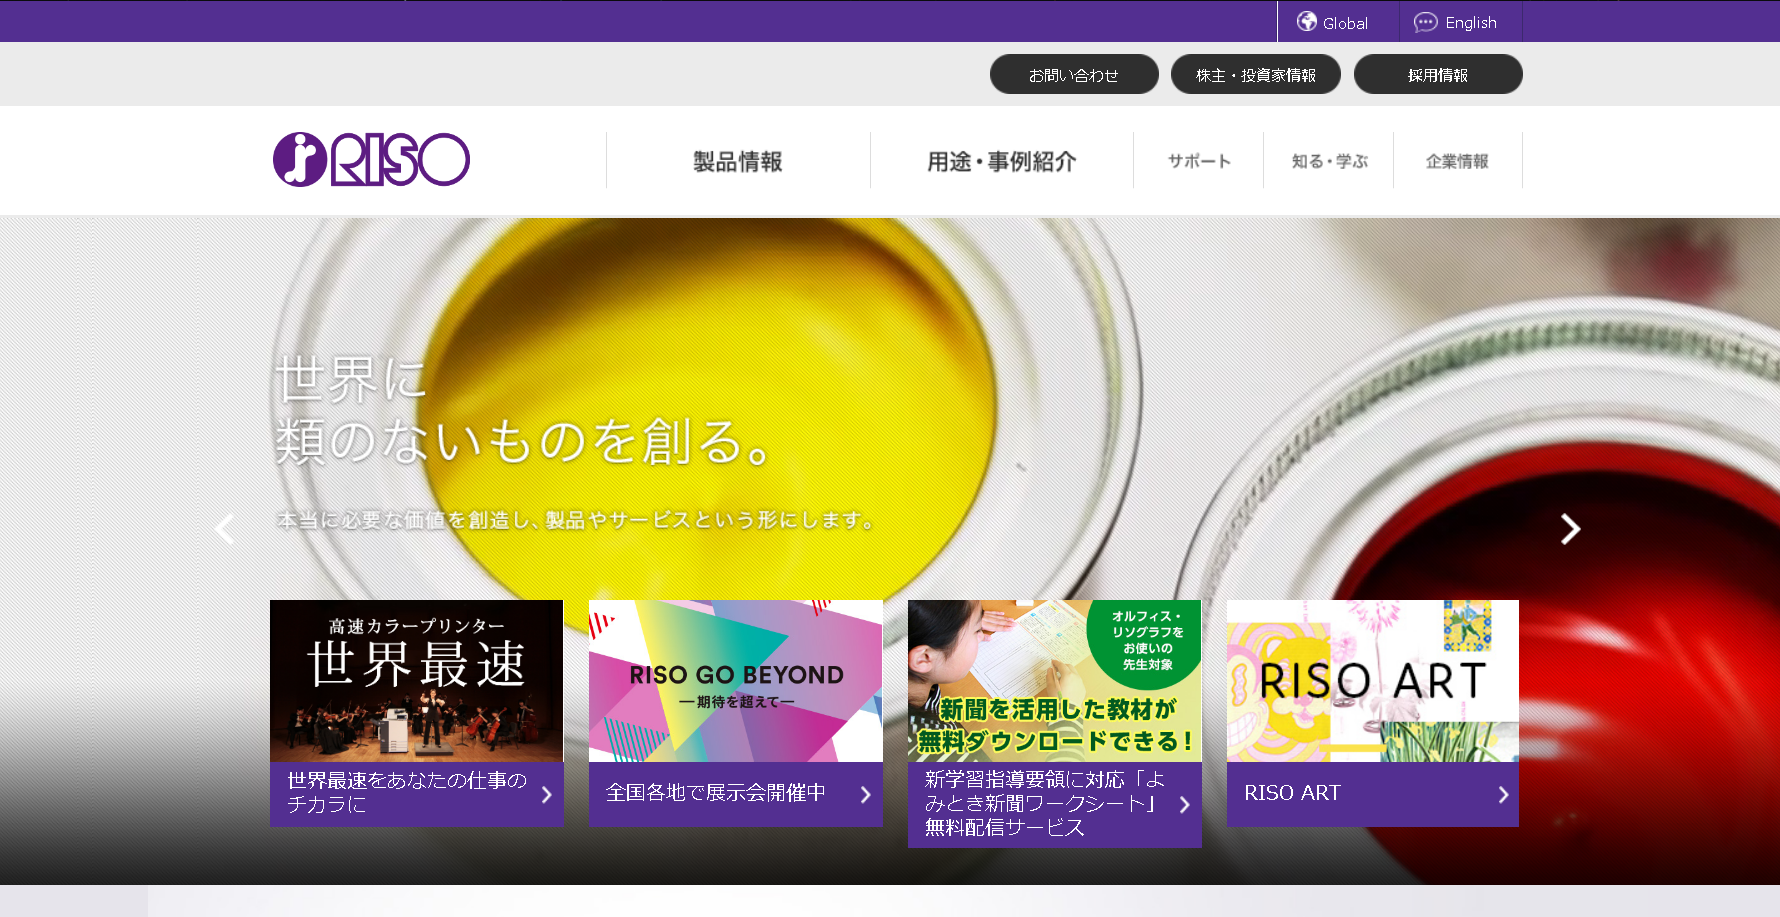
Task: Open 採用情報 recruitment button
Action: [1438, 74]
